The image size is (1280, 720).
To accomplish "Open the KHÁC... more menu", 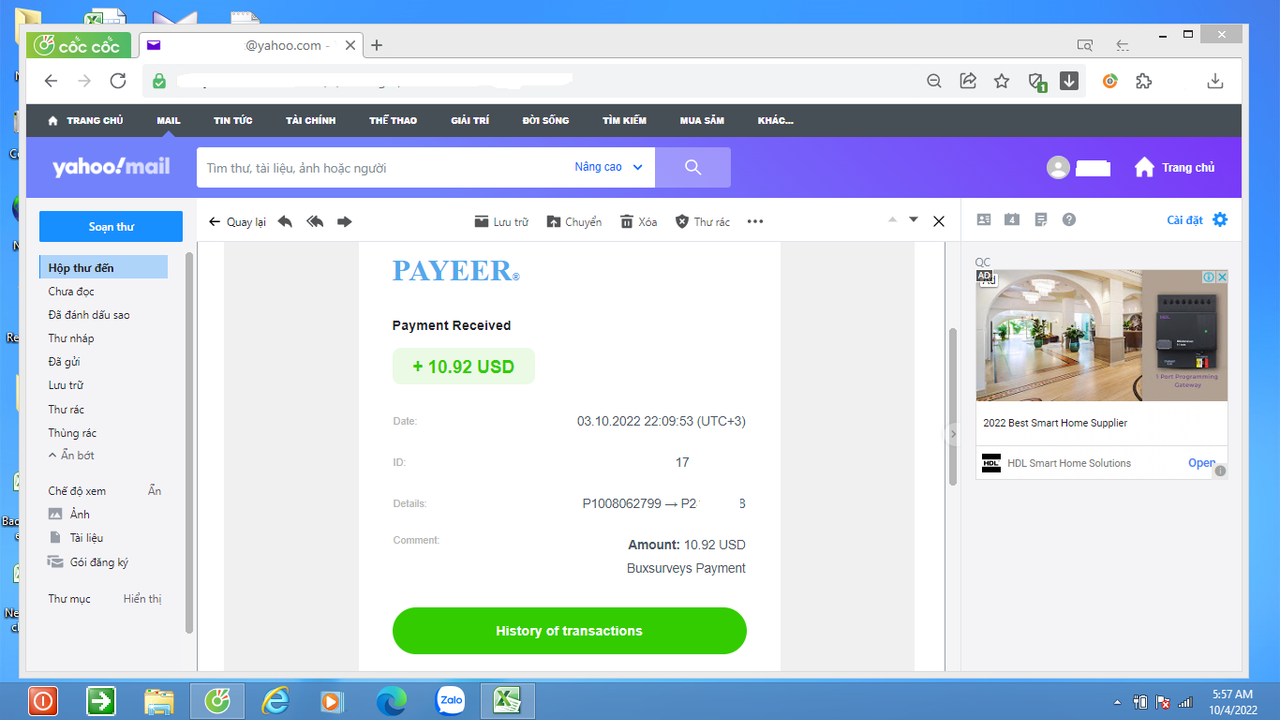I will [x=776, y=121].
